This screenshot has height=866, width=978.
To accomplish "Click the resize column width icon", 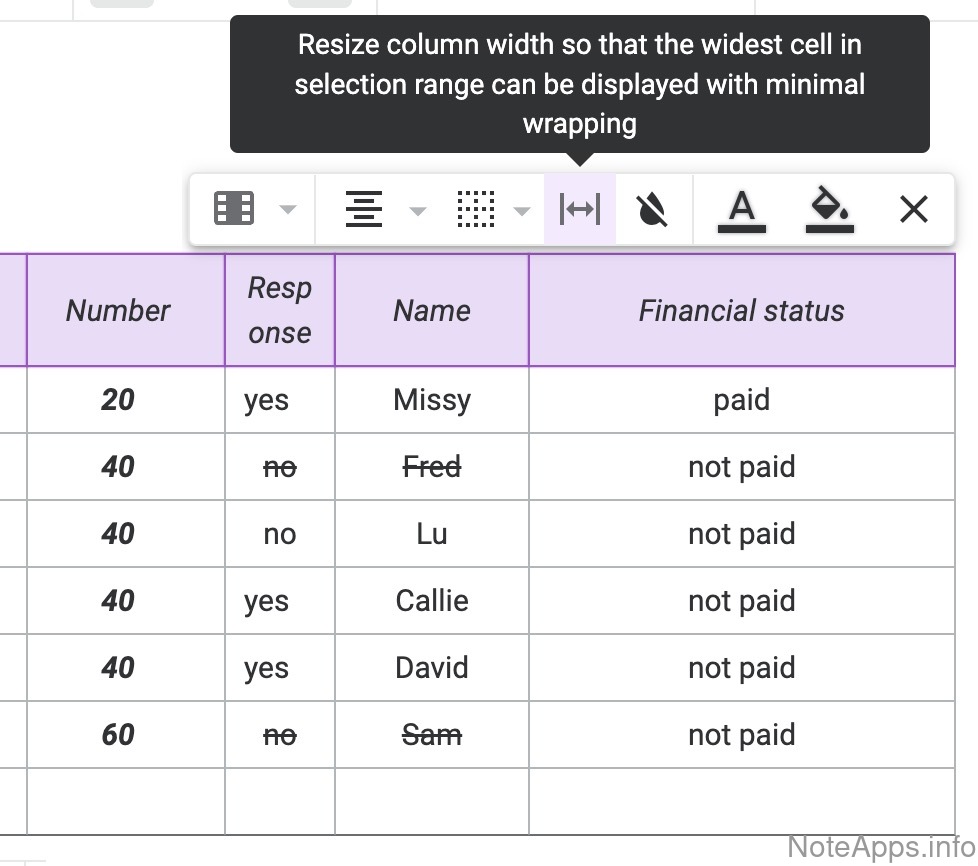I will tap(580, 209).
